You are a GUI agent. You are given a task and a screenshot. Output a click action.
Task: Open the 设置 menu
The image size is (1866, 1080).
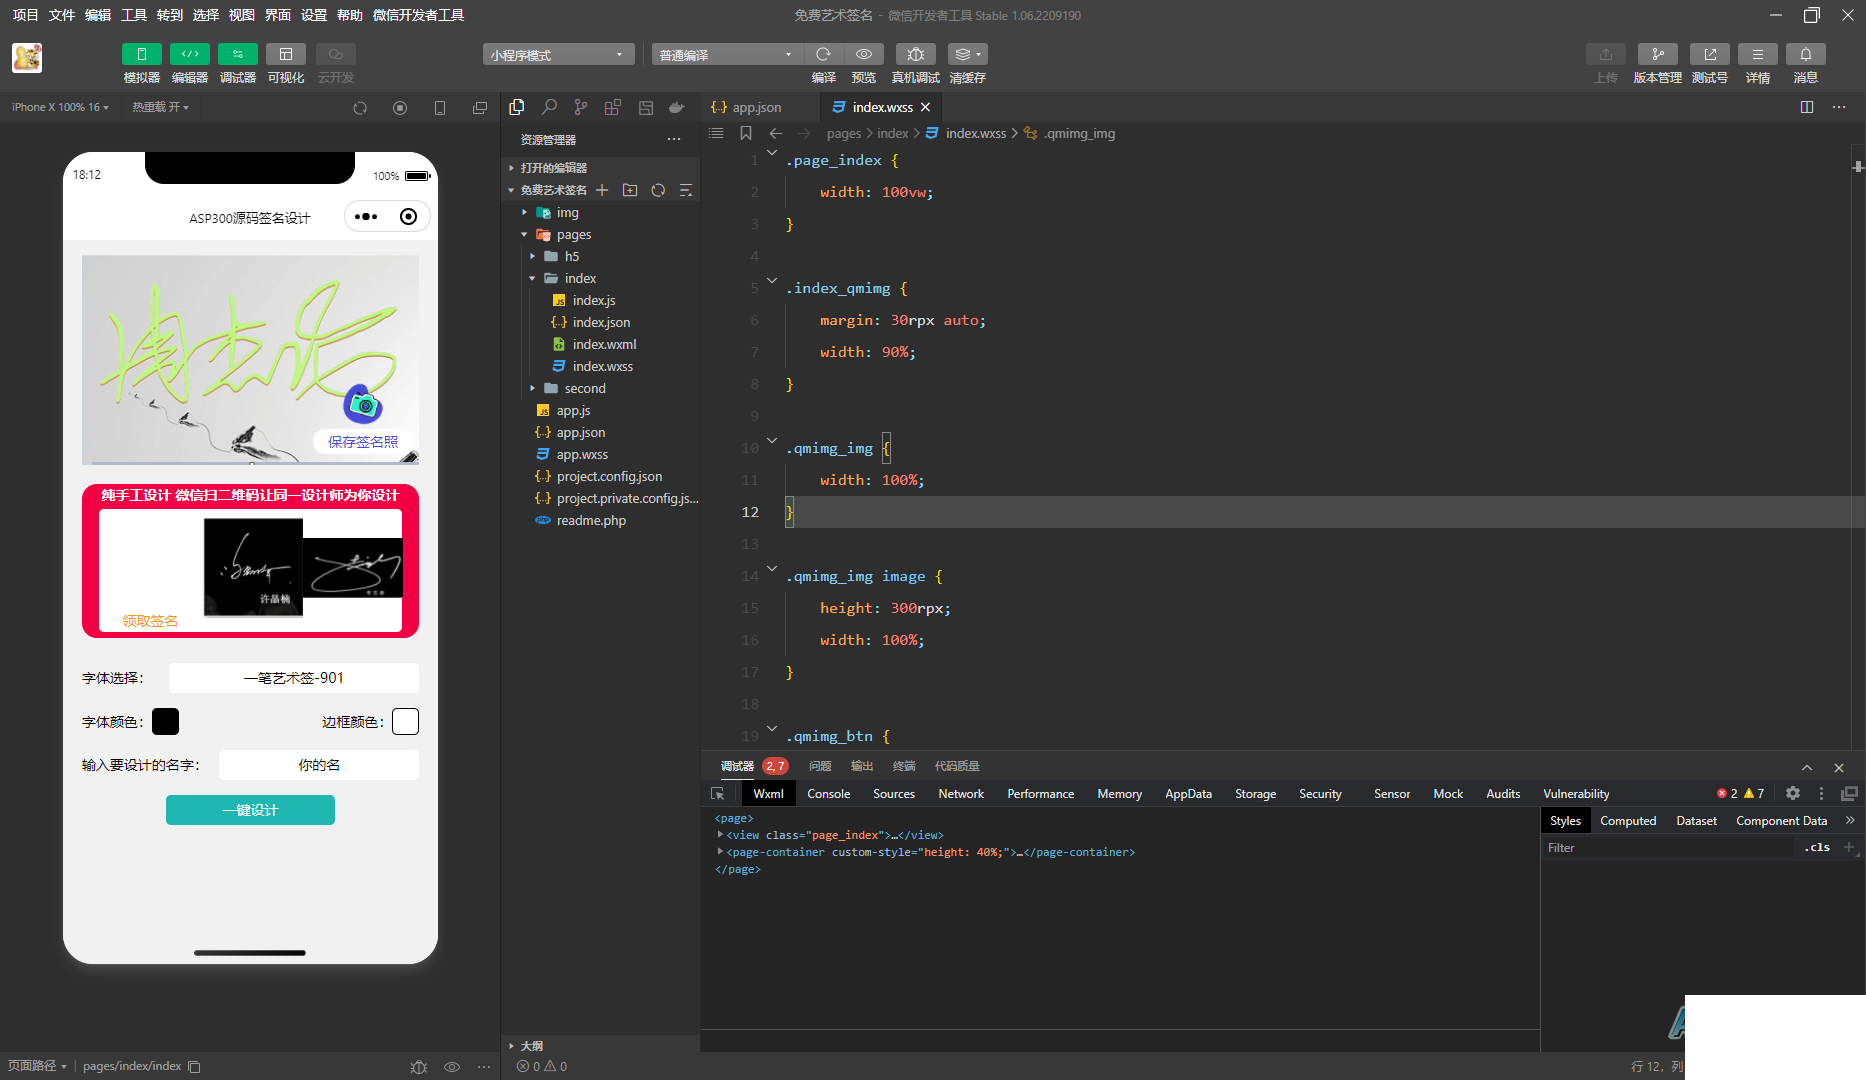coord(314,15)
